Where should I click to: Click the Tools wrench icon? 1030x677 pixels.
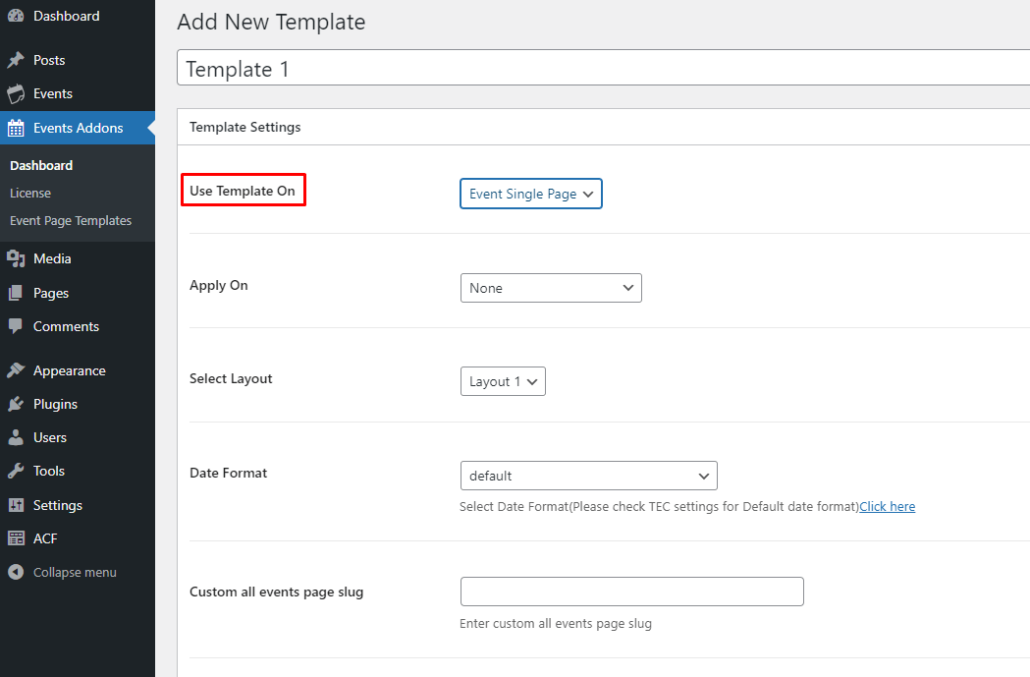(x=16, y=471)
